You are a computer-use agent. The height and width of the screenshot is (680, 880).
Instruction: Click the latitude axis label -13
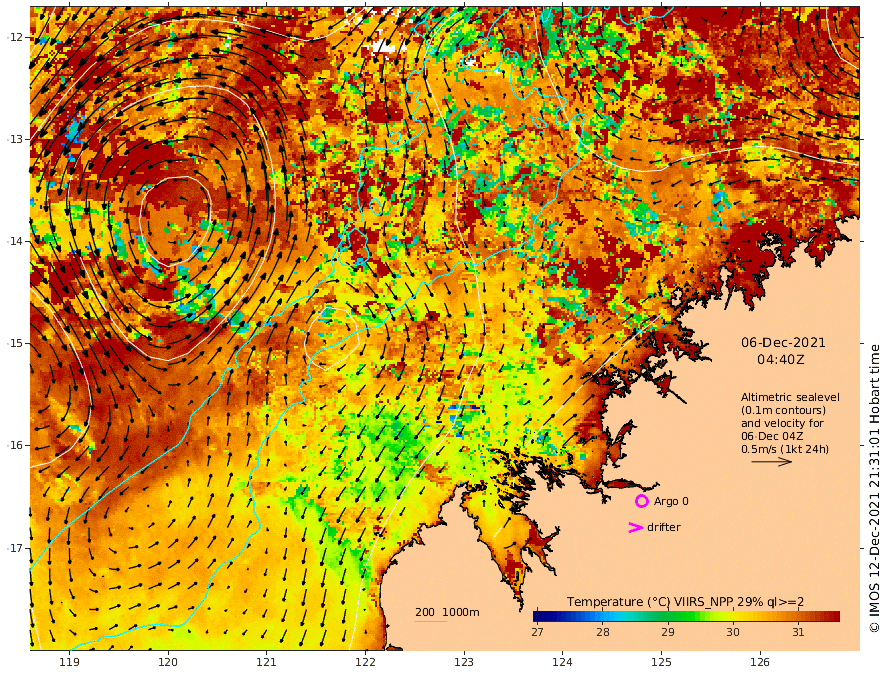(x=15, y=139)
